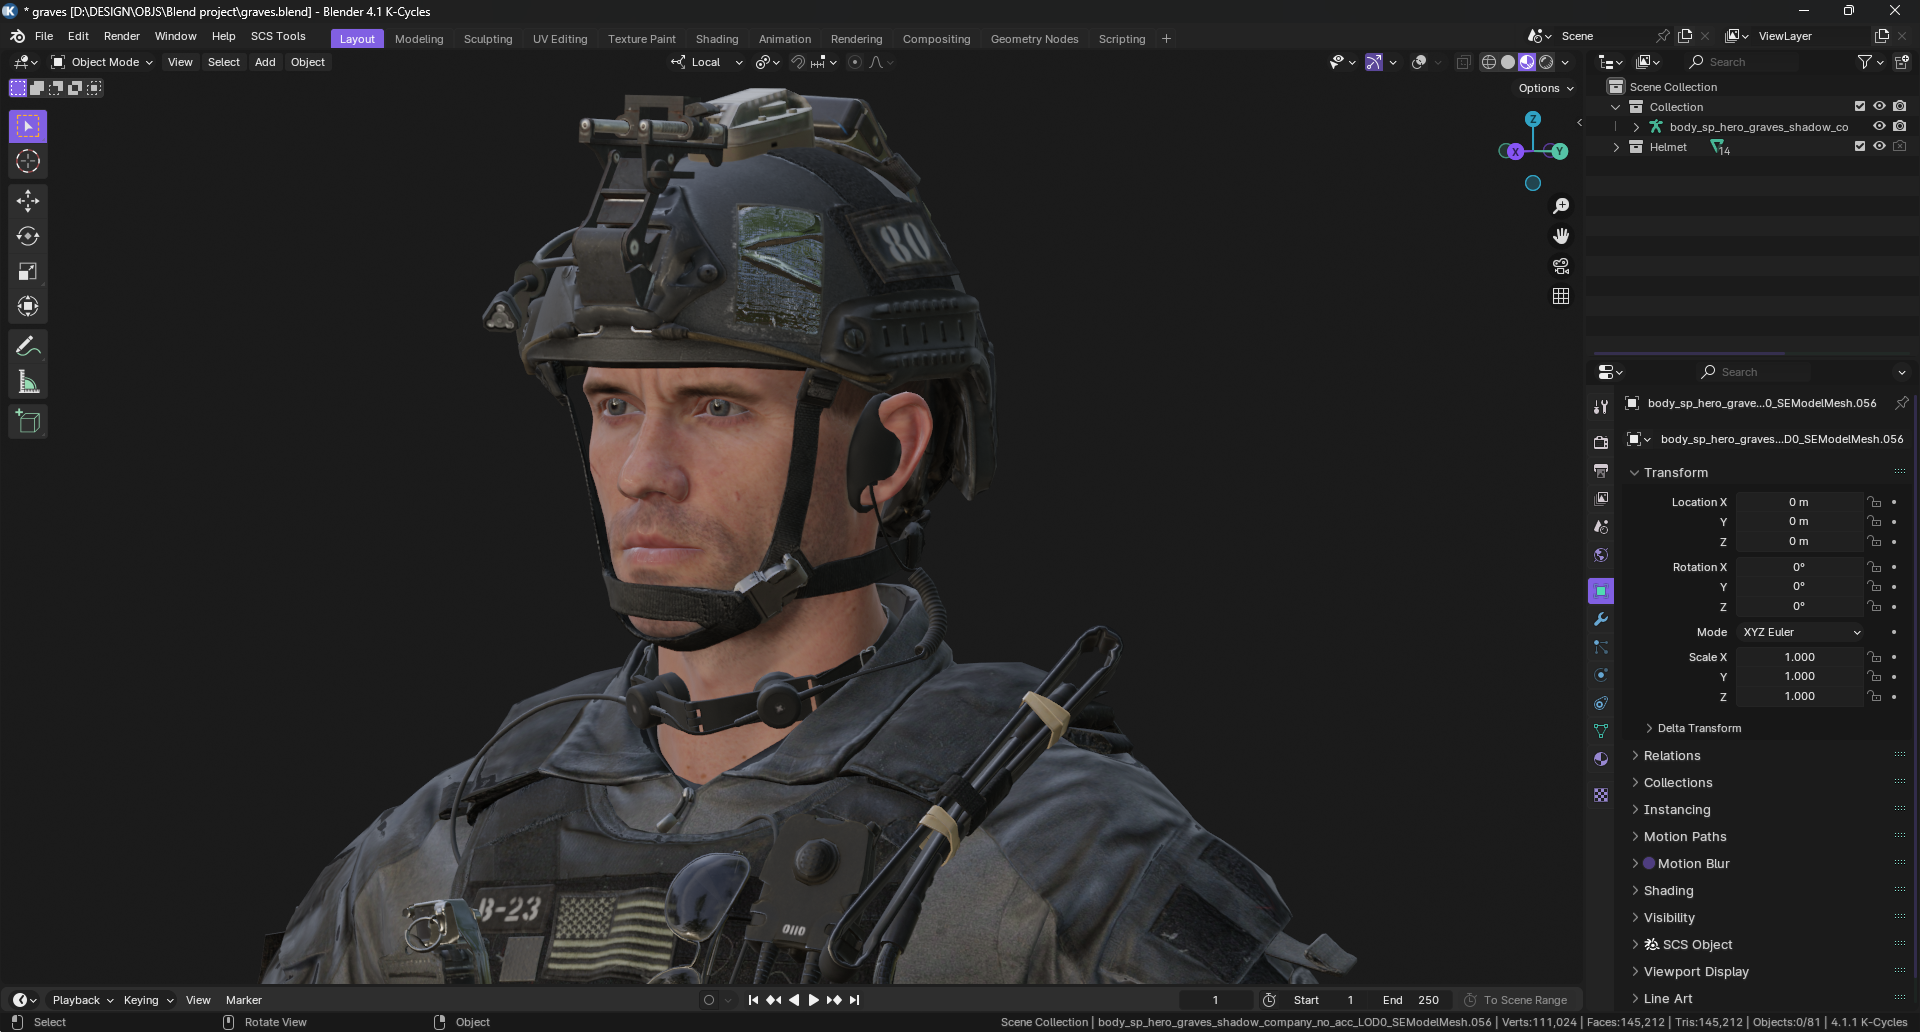
Task: Activate the Rotate tool
Action: coord(28,236)
